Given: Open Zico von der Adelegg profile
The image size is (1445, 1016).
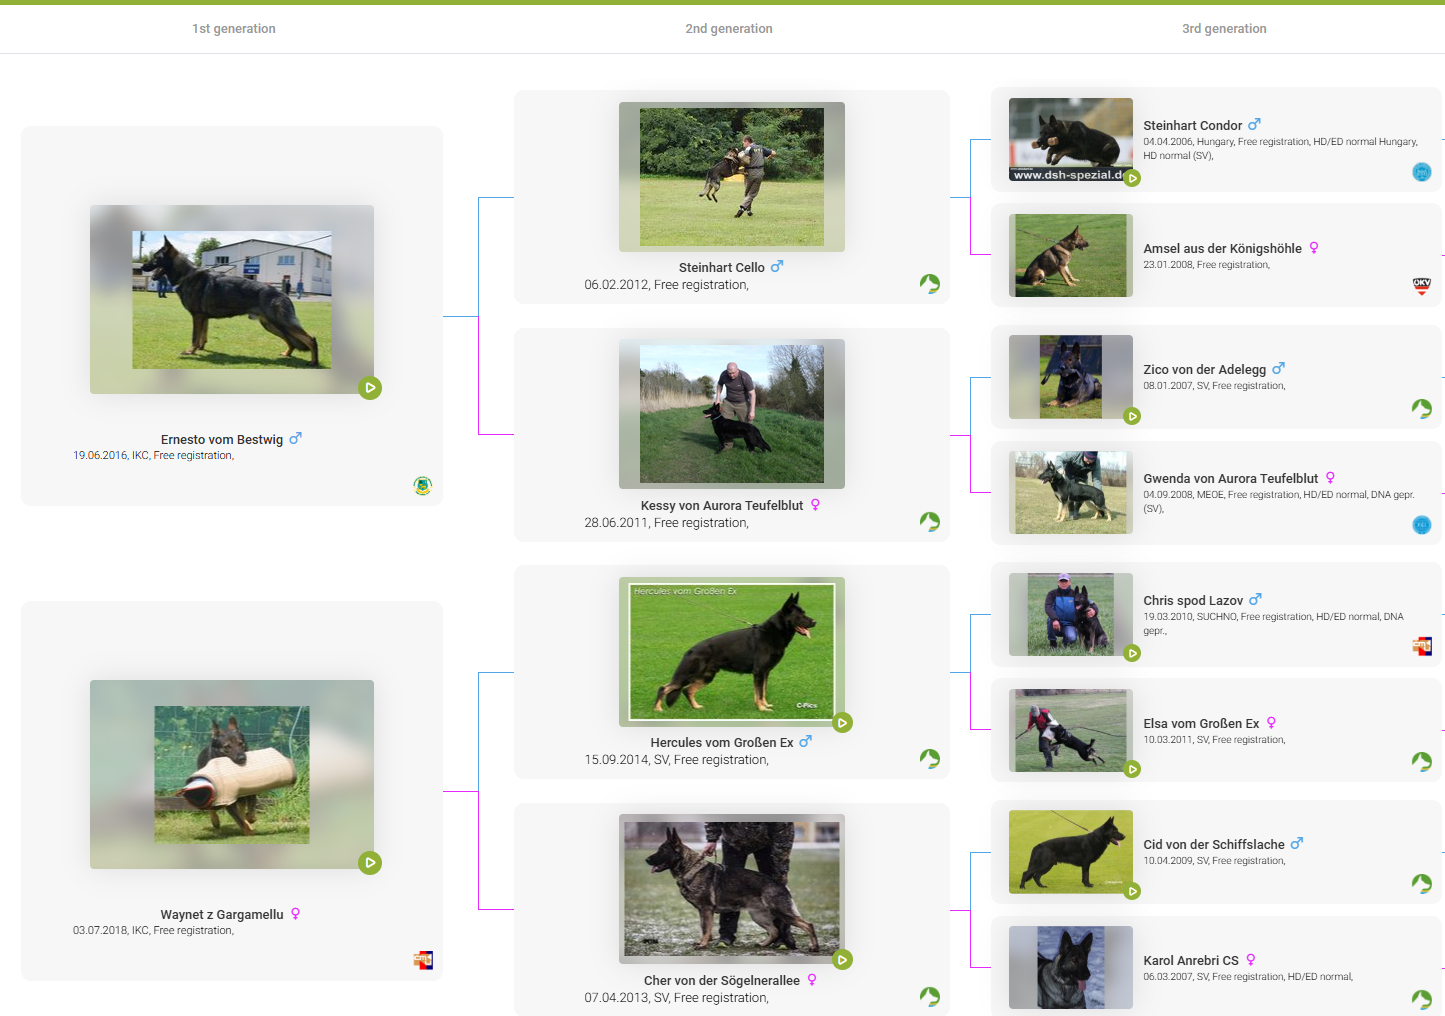Looking at the screenshot, I should 1204,370.
